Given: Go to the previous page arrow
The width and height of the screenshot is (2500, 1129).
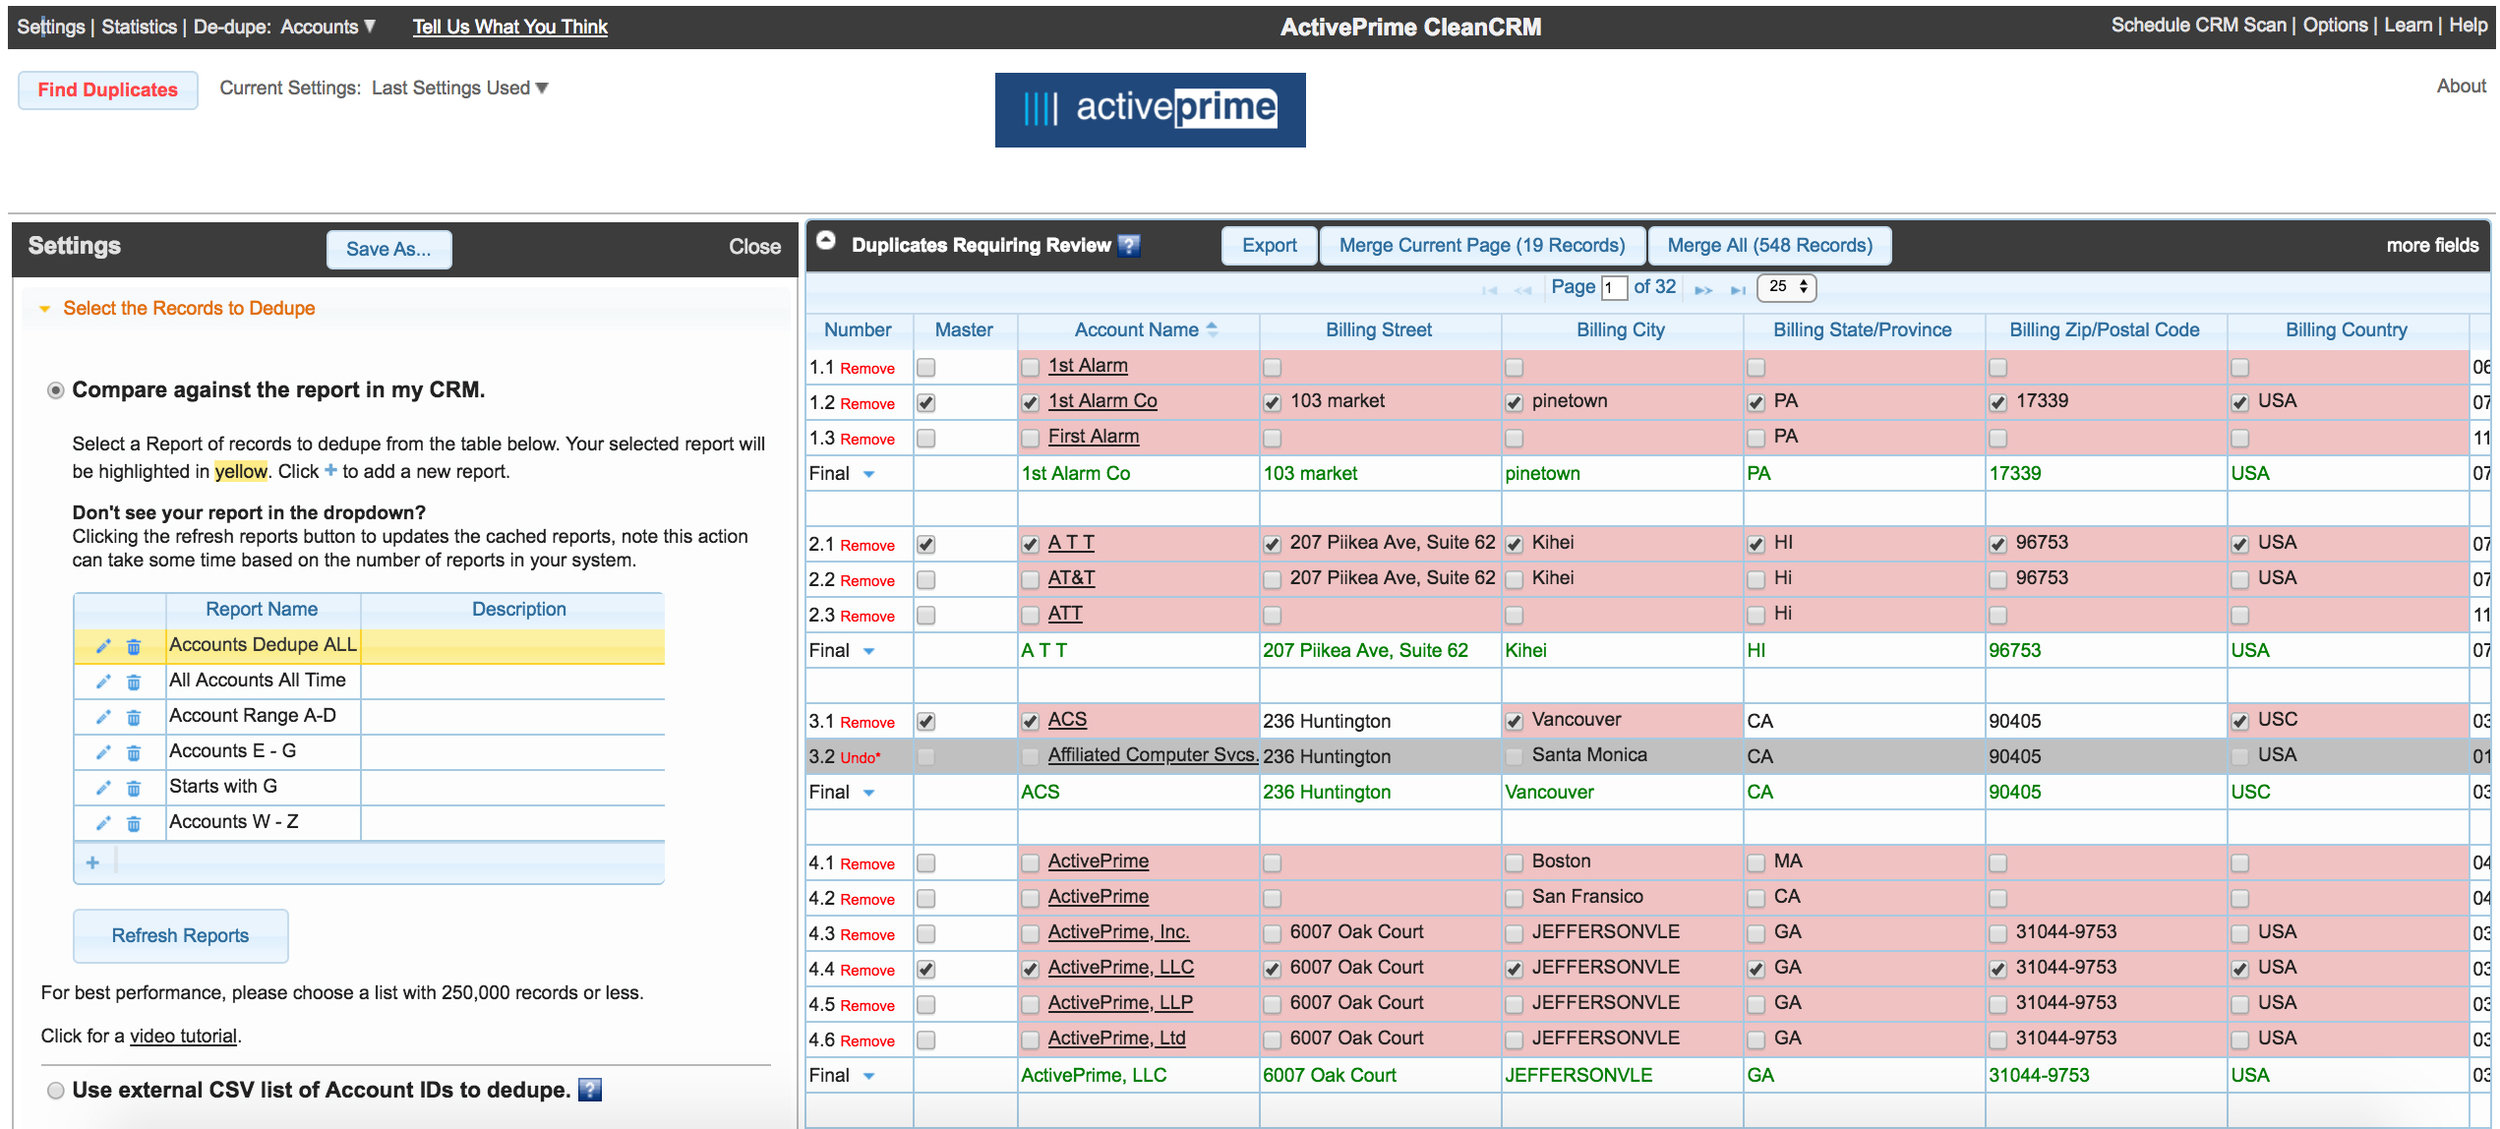Looking at the screenshot, I should tap(1523, 290).
